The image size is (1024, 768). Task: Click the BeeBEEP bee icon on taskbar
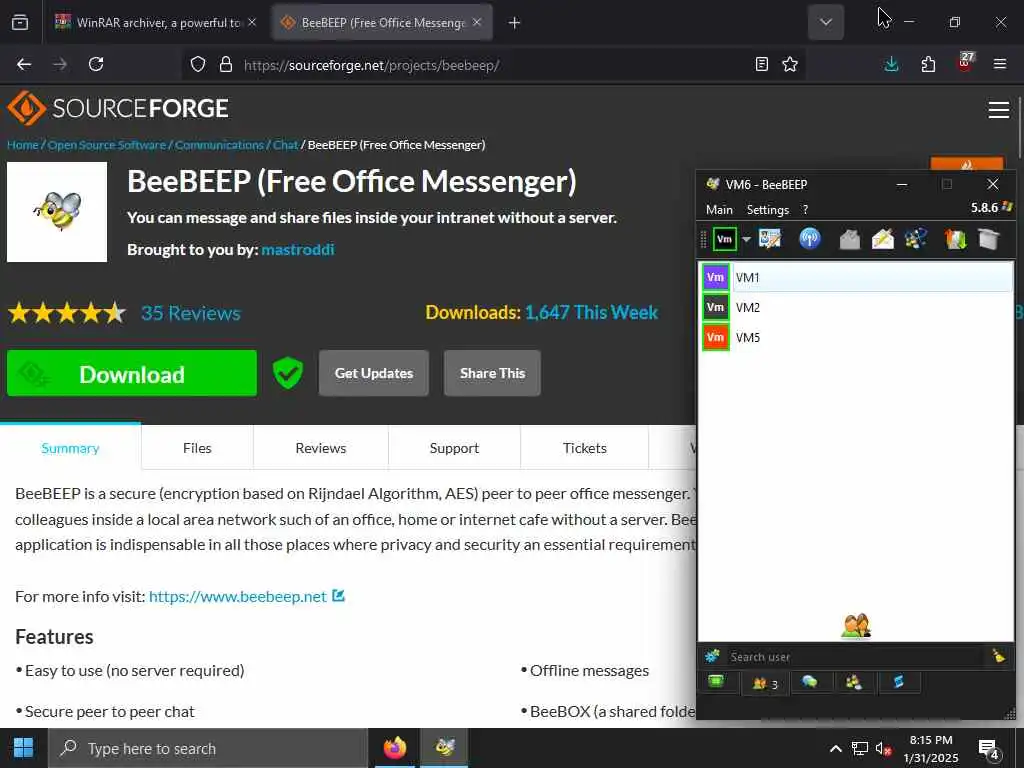click(445, 747)
